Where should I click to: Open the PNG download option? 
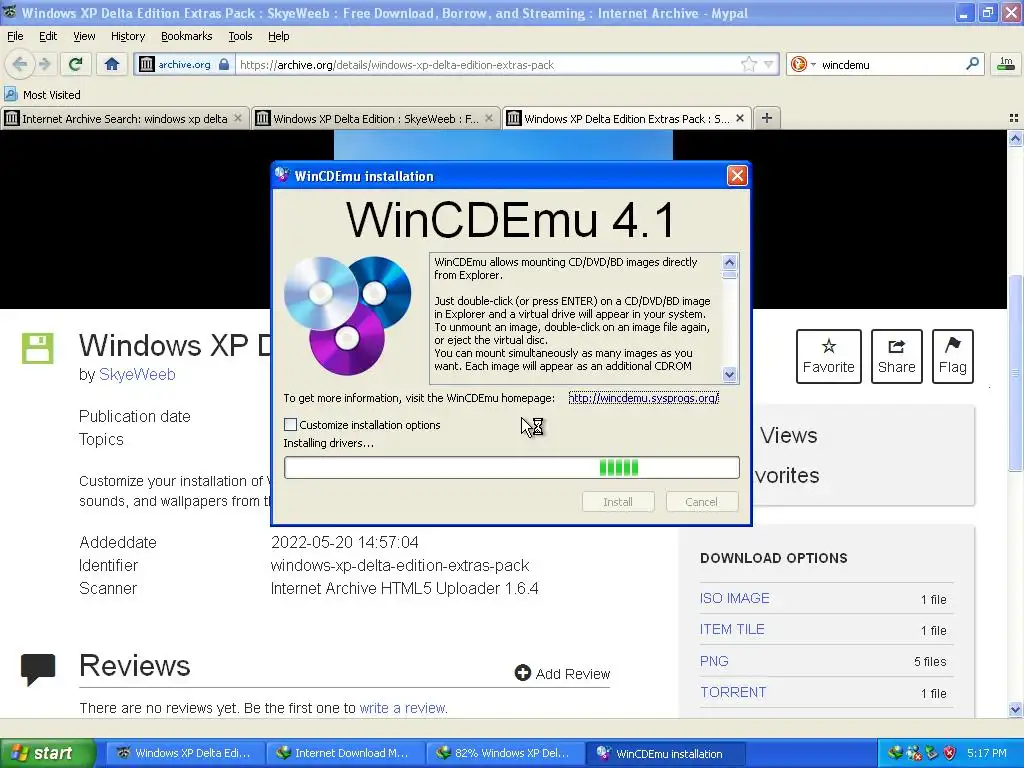714,661
